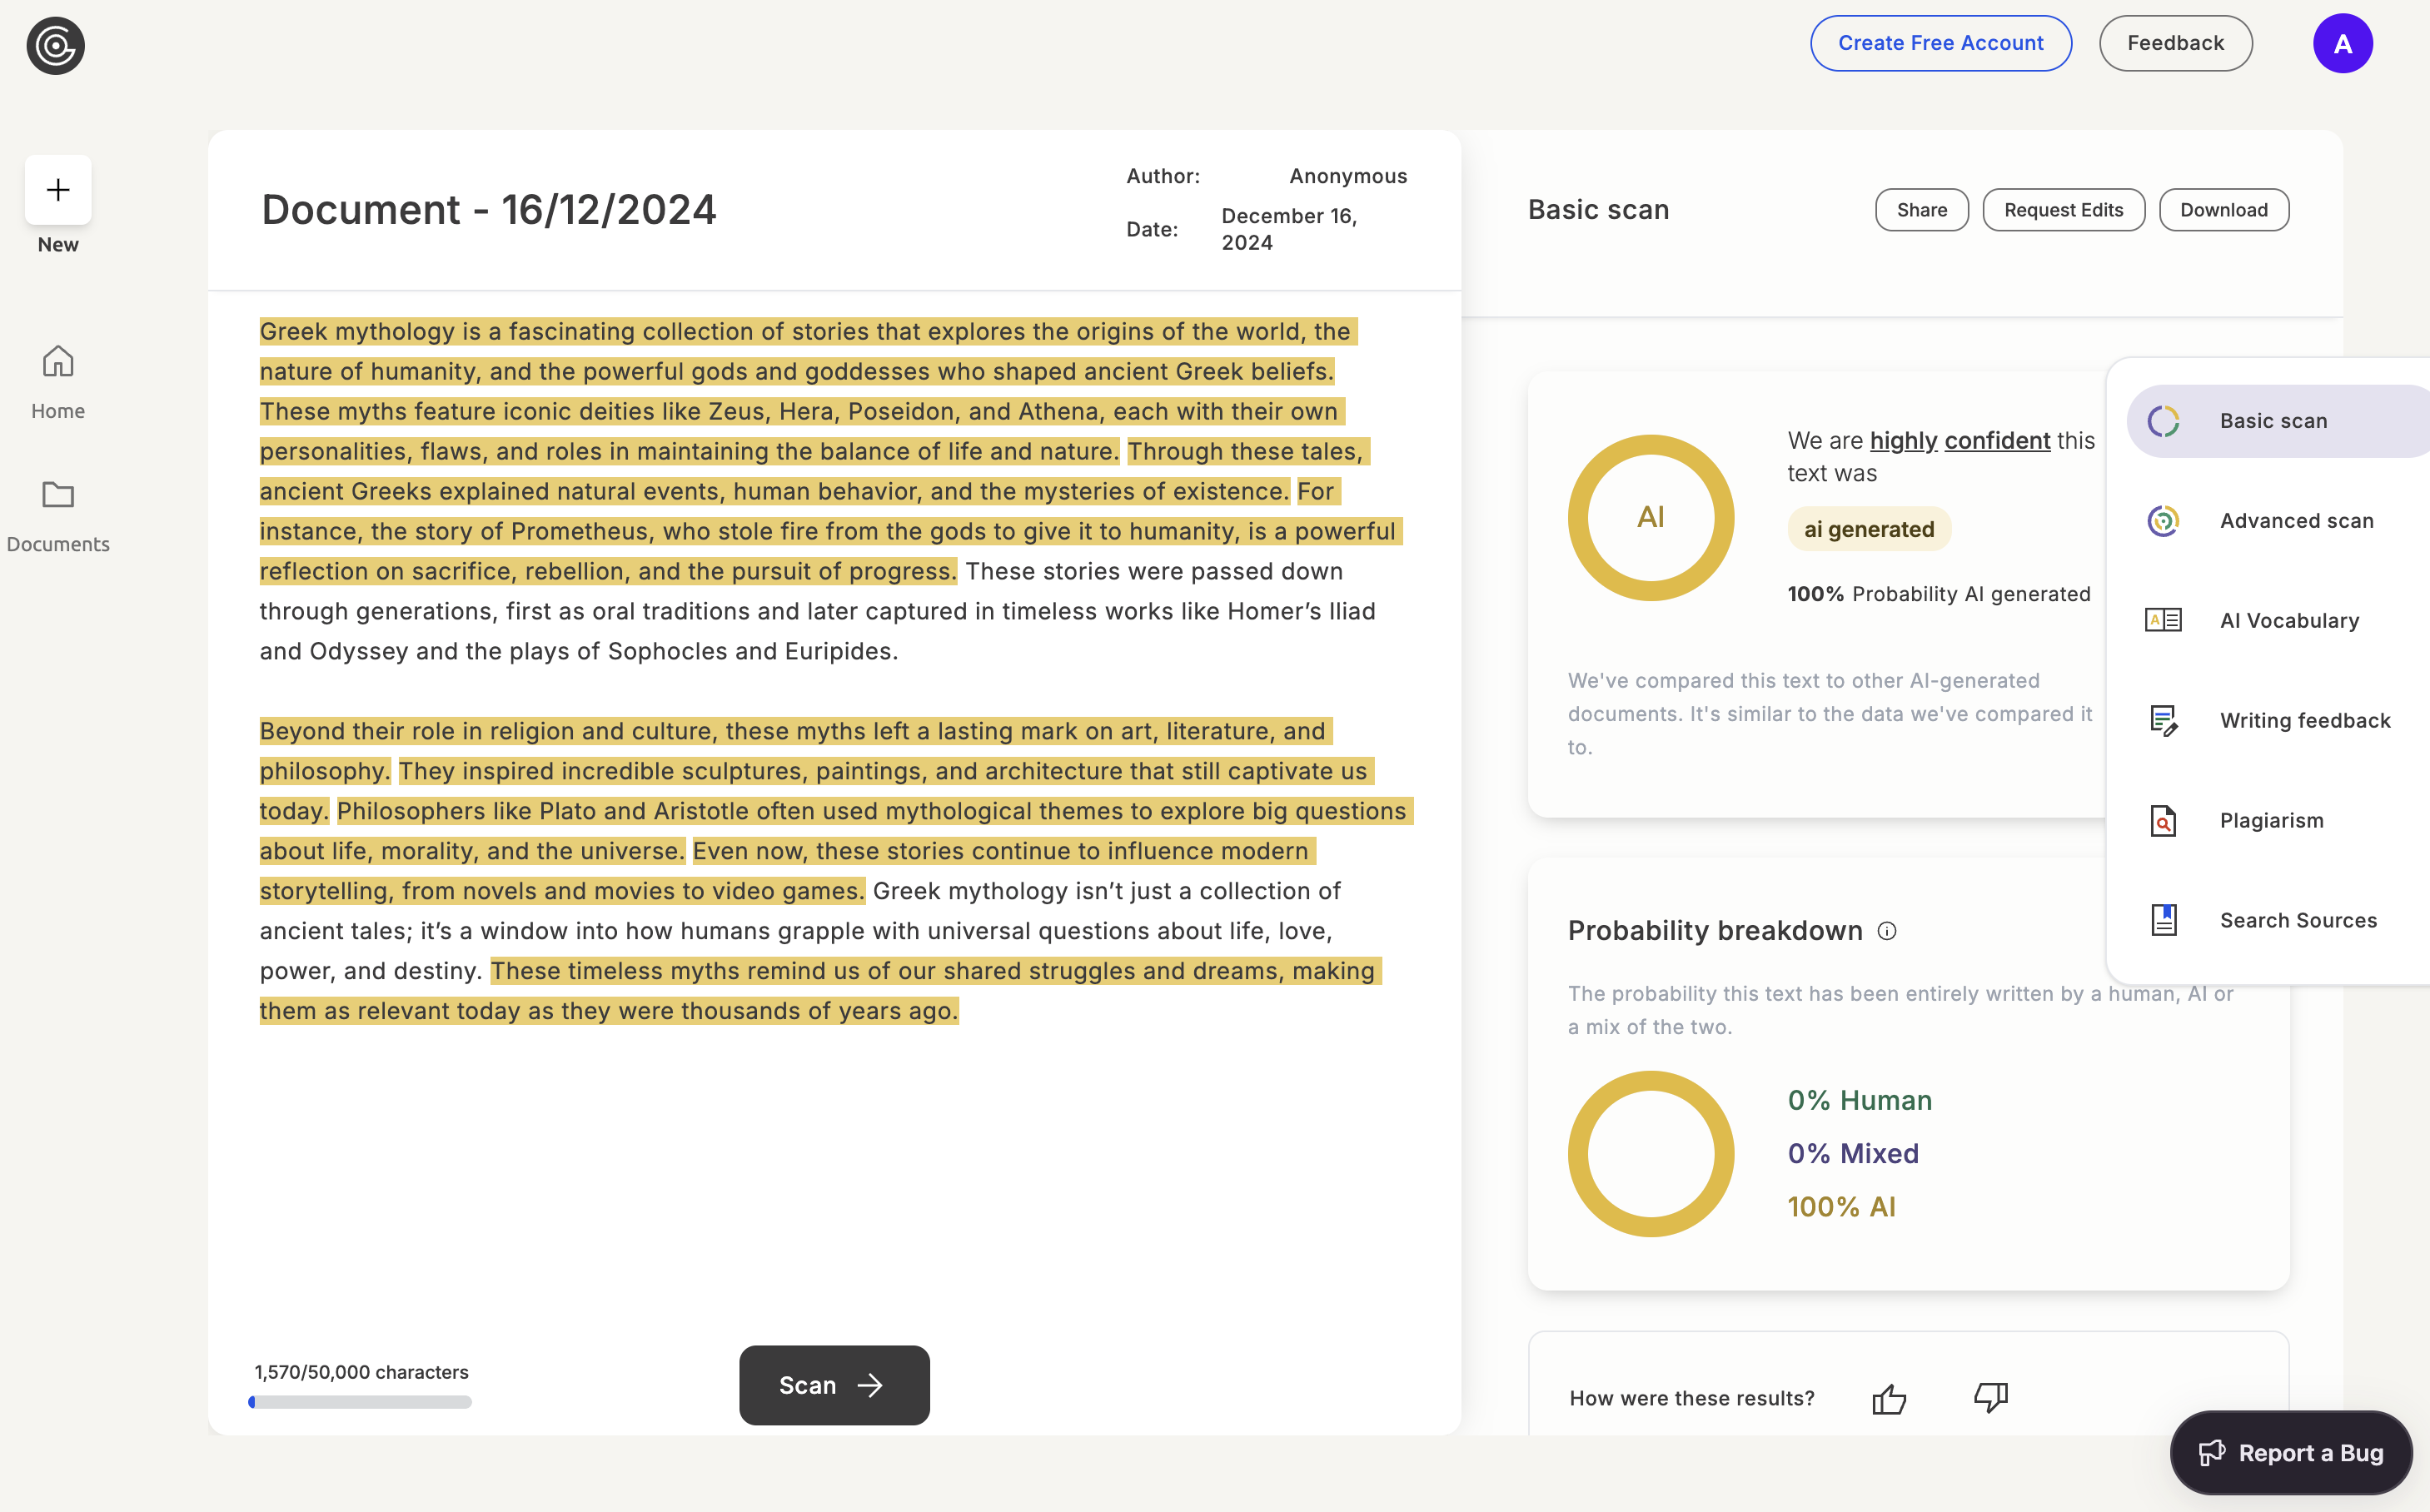Screen dimensions: 2430x1512
Task: Select Advanced scan from the menu
Action: tap(2296, 521)
